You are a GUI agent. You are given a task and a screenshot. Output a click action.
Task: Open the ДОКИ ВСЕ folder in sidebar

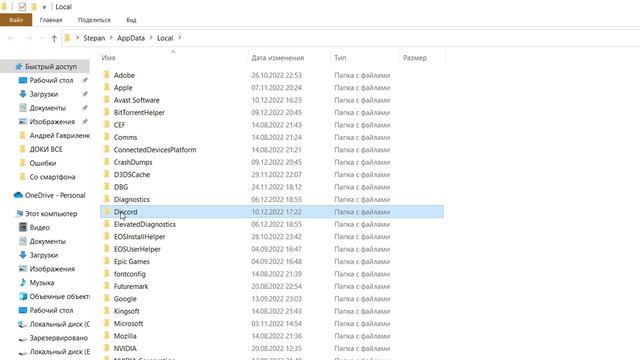(46, 149)
